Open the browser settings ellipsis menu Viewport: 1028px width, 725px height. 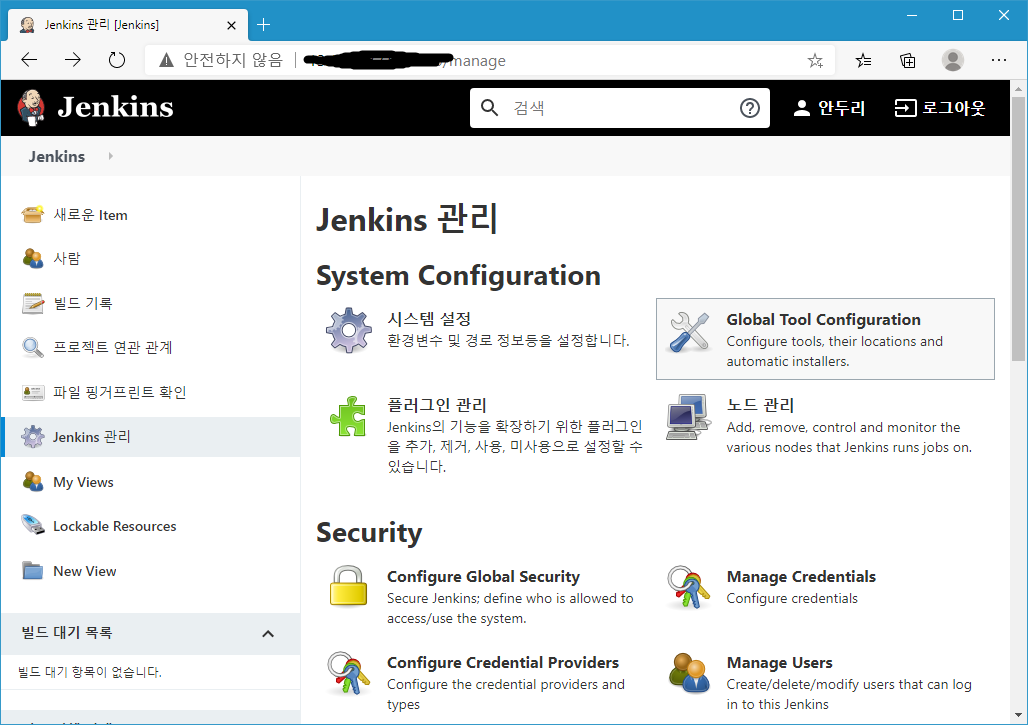point(998,60)
